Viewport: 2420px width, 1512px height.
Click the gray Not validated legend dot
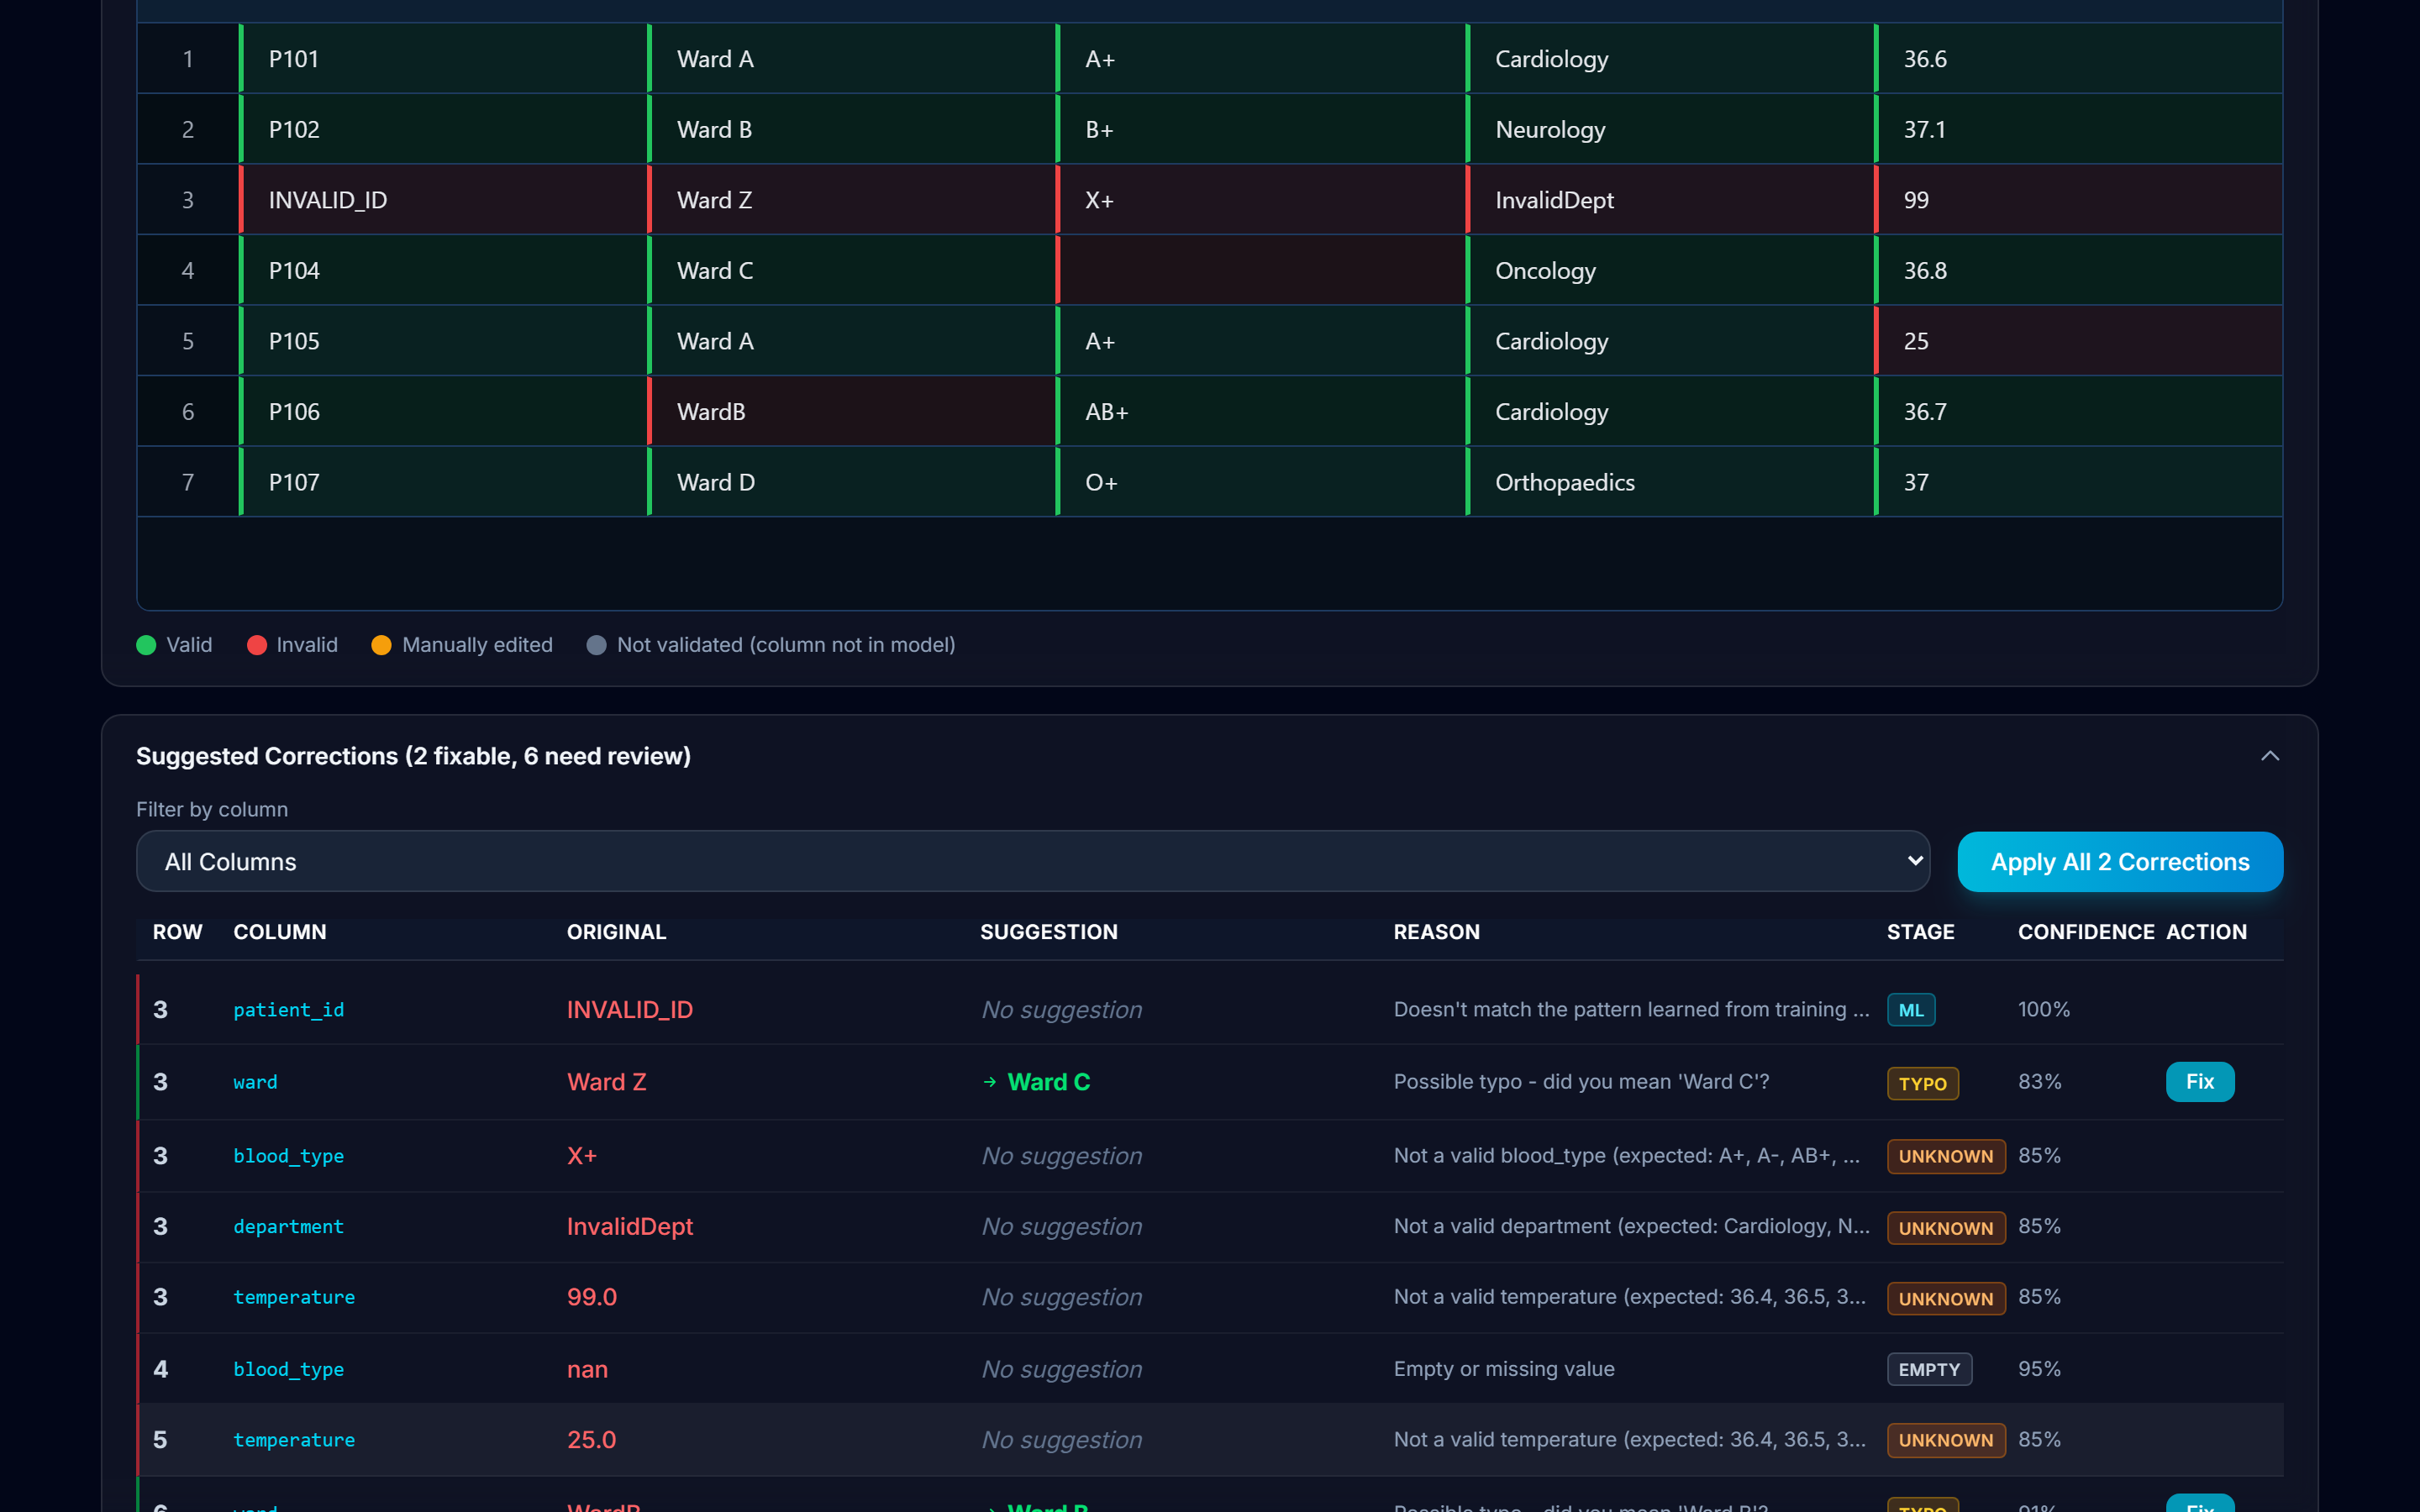[596, 645]
